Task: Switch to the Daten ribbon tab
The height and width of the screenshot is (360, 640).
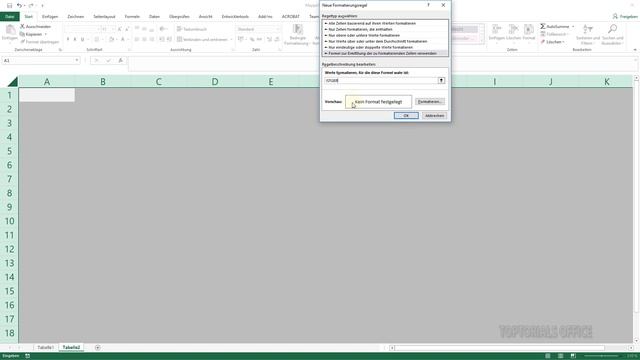Action: (x=154, y=16)
